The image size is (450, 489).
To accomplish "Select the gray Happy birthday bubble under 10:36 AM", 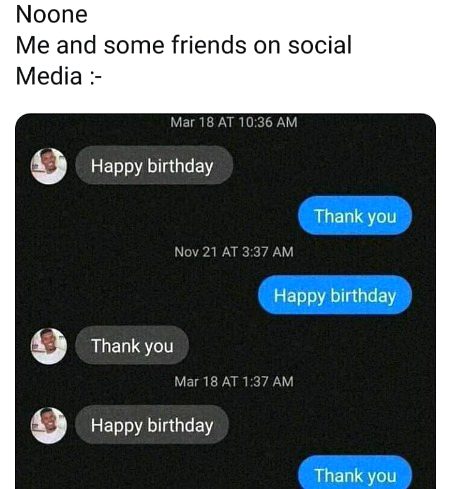I will 154,165.
